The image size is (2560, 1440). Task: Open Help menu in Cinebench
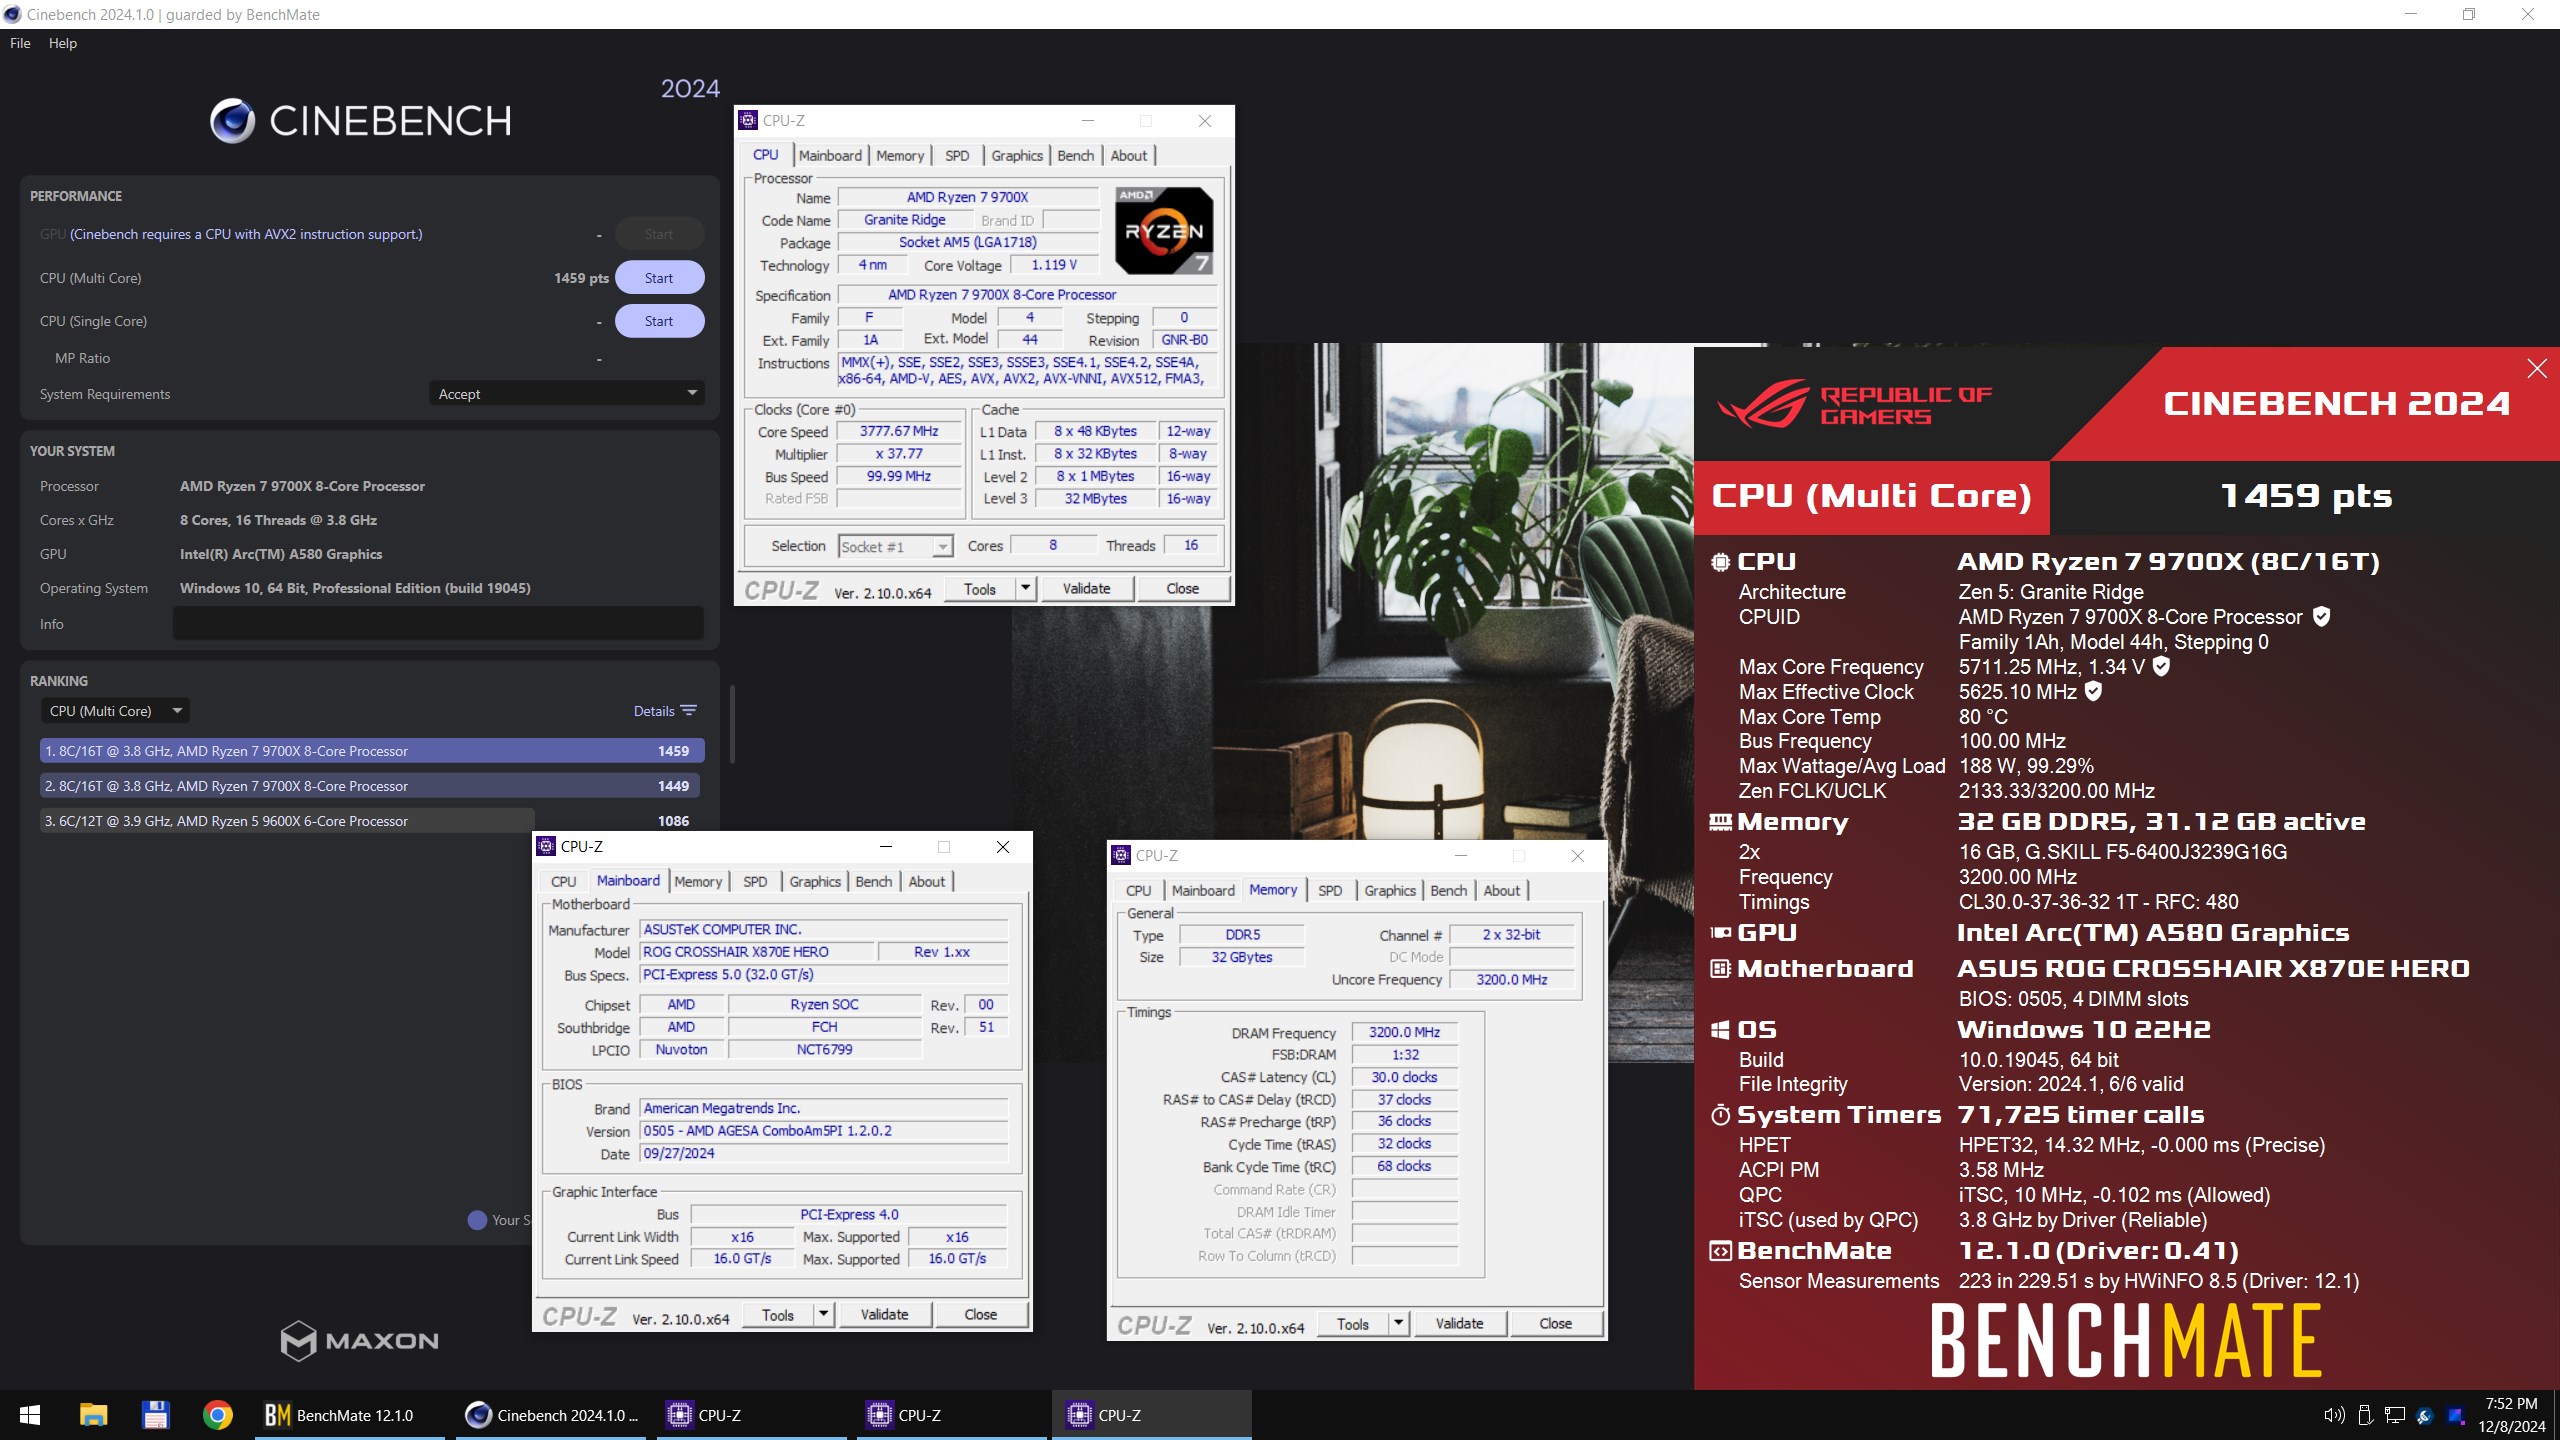point(63,43)
